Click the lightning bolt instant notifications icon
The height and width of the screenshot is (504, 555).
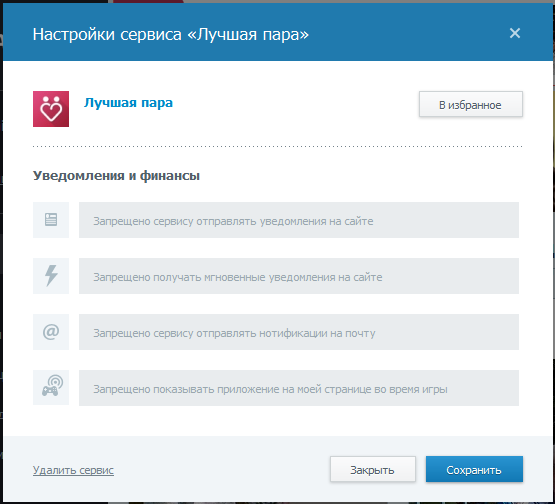click(51, 276)
